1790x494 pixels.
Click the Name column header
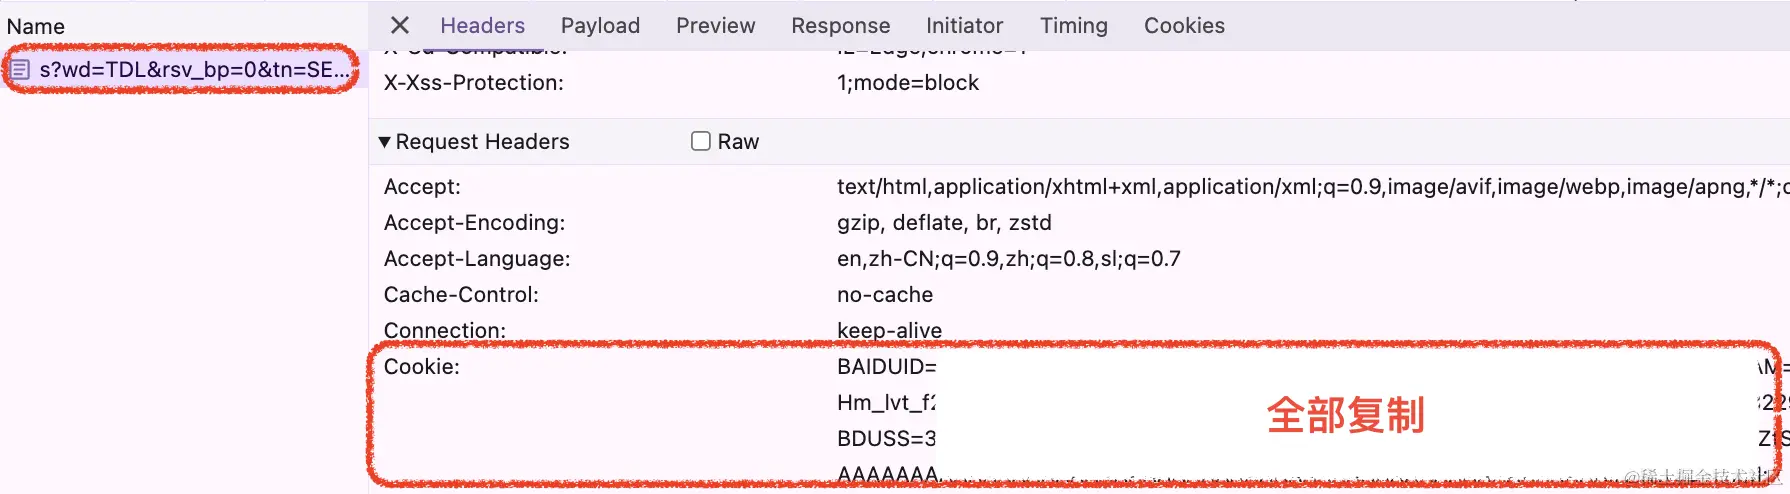pyautogui.click(x=36, y=26)
